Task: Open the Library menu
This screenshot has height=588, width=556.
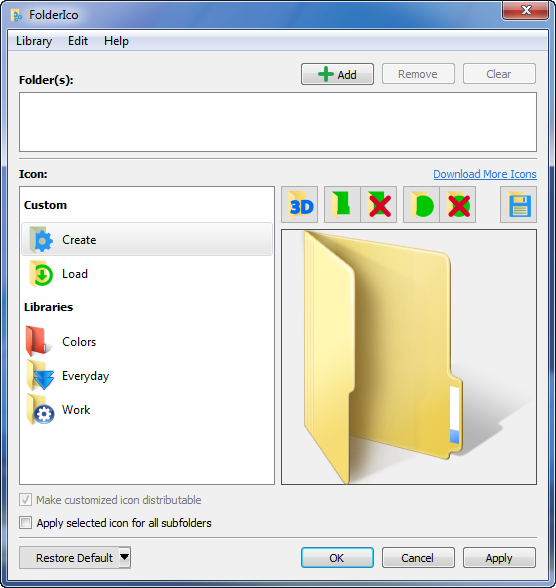Action: point(34,41)
